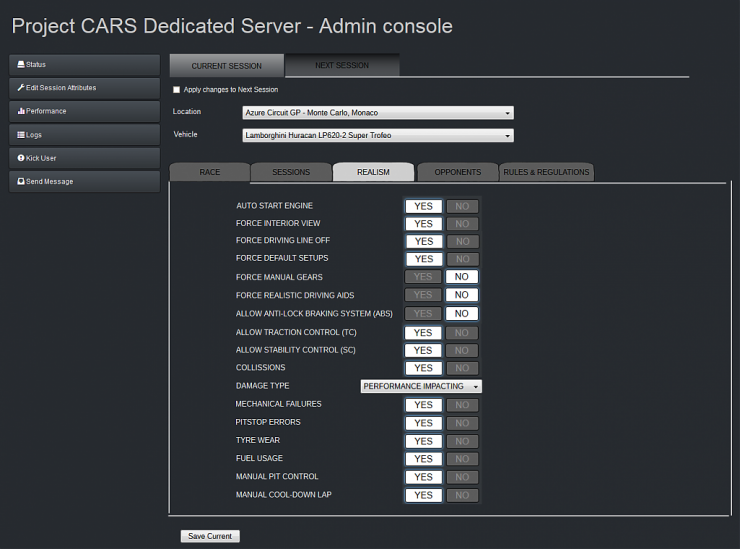The image size is (740, 549).
Task: Open the Sessions tab
Action: point(291,172)
